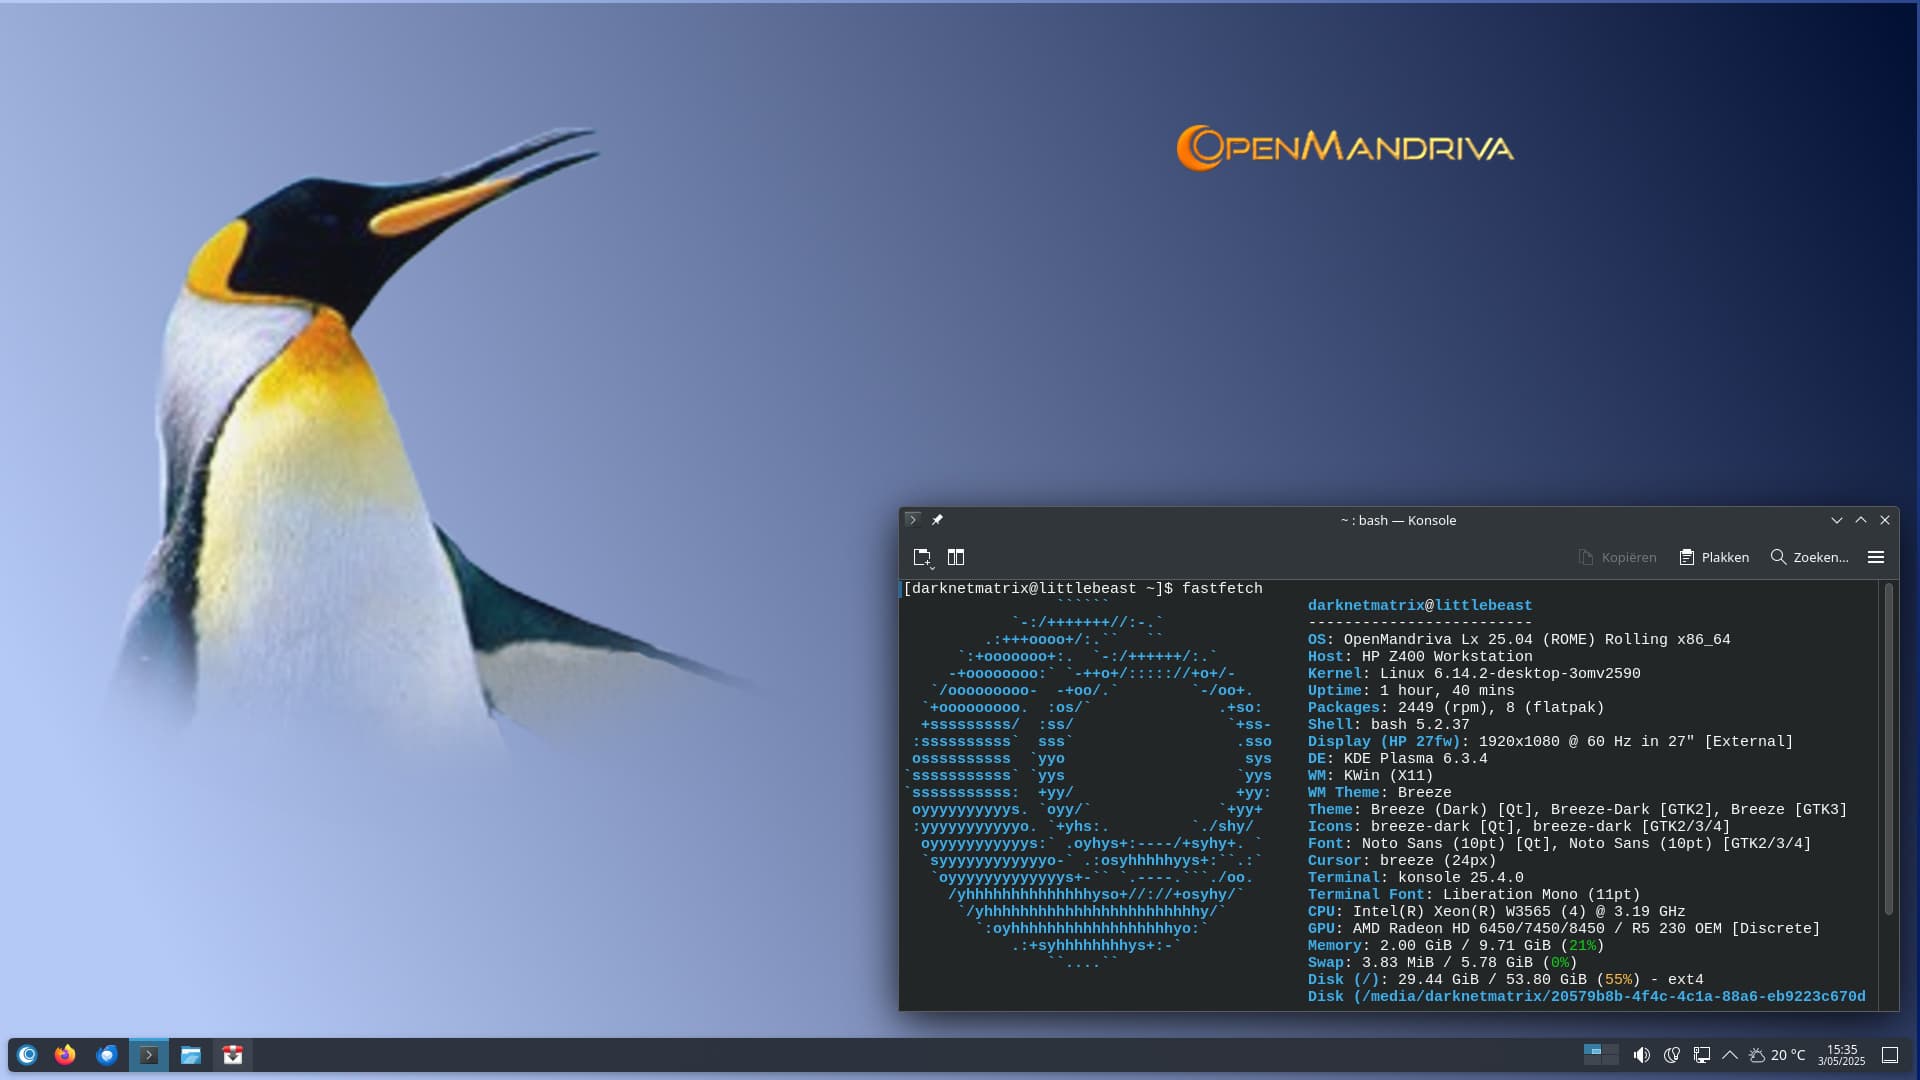Open the red package app in taskbar
This screenshot has width=1920, height=1080.
tap(233, 1055)
